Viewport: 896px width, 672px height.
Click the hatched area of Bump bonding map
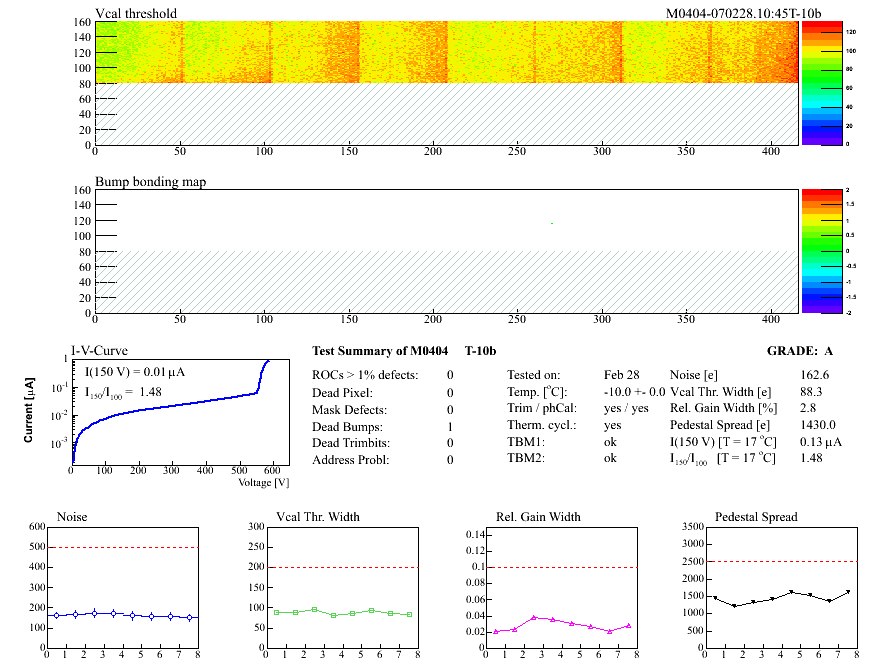[x=445, y=282]
